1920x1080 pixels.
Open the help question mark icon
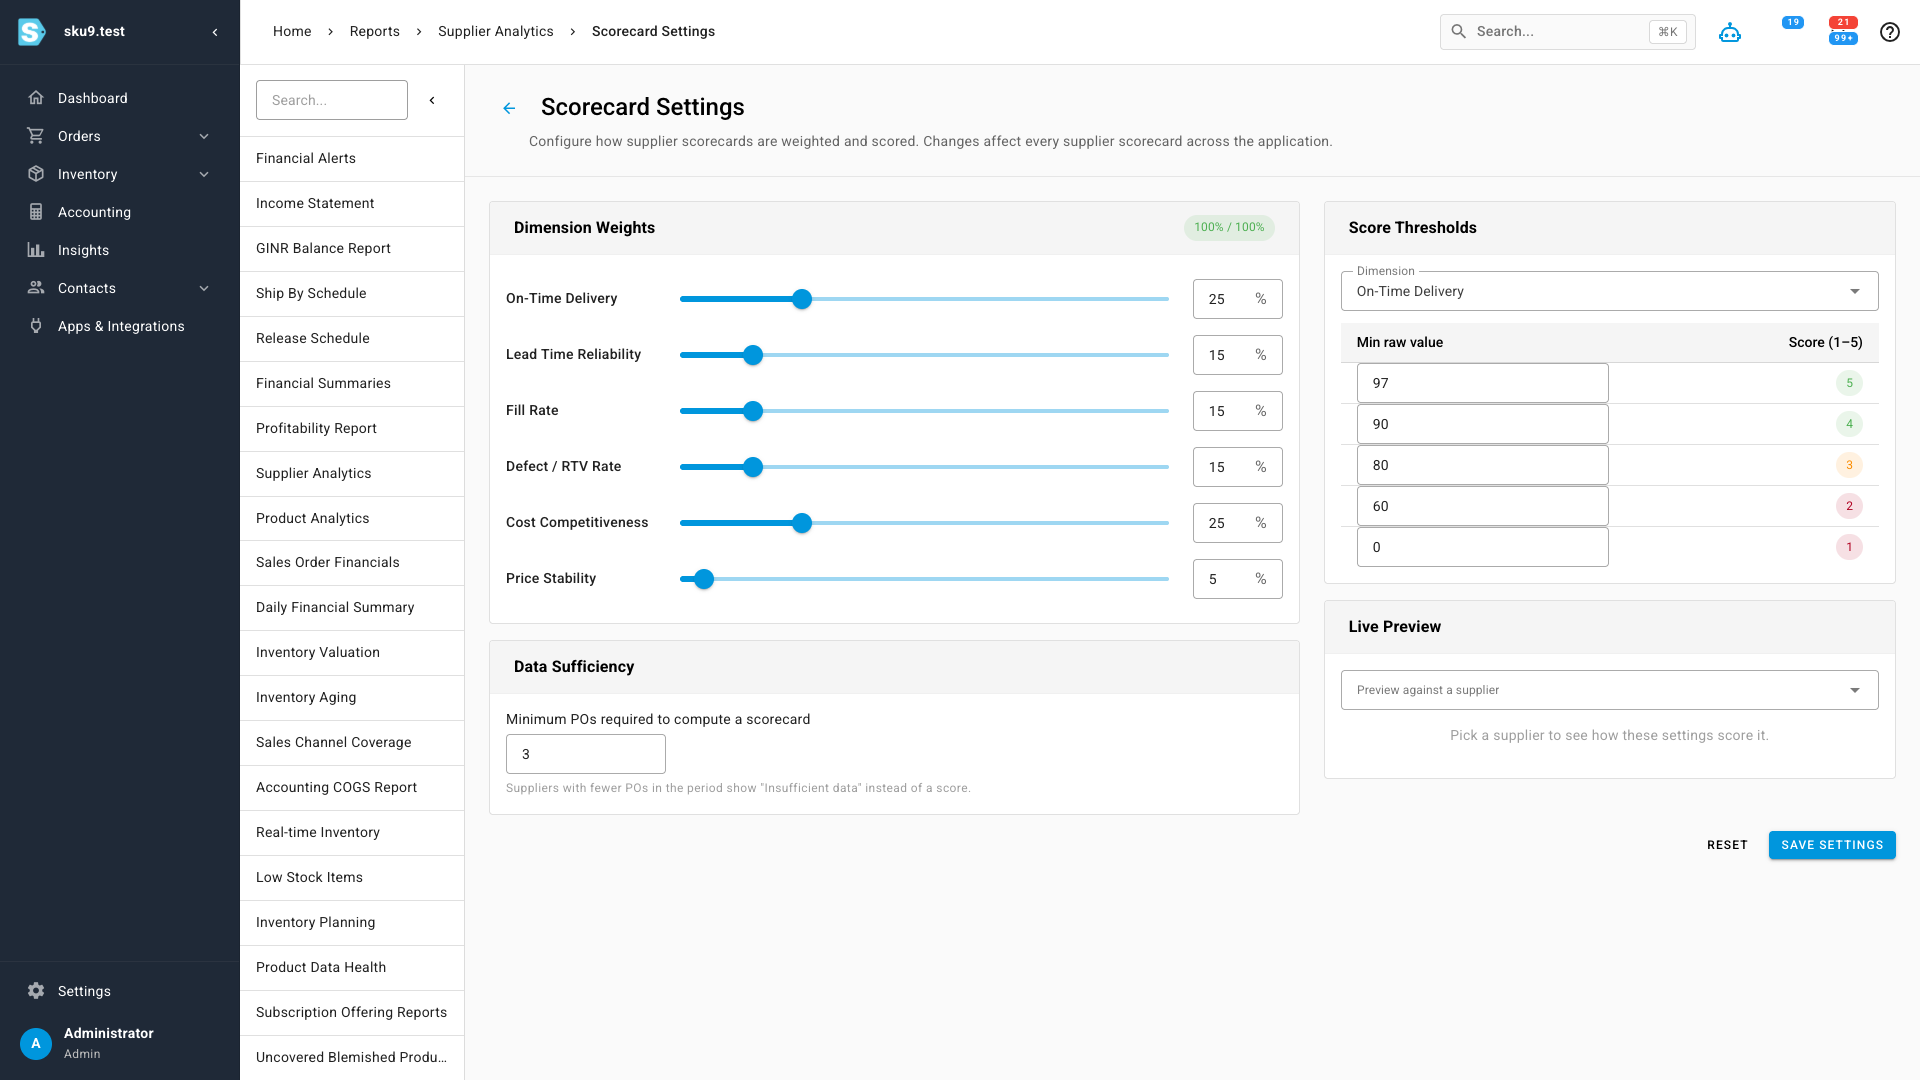point(1890,32)
